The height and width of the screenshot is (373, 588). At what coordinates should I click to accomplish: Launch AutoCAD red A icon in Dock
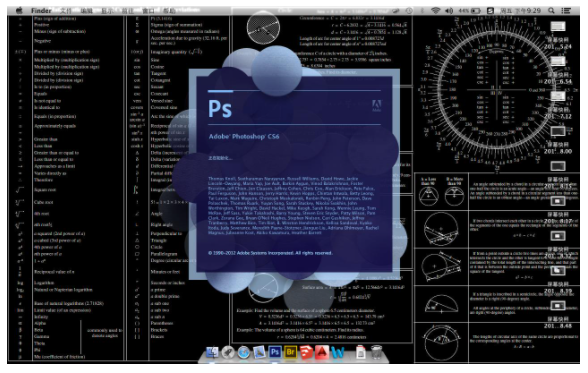click(x=322, y=352)
